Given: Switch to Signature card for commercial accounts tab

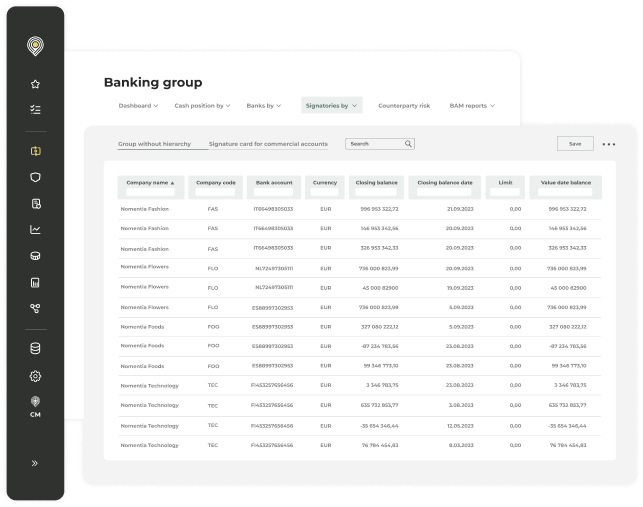Looking at the screenshot, I should [268, 144].
